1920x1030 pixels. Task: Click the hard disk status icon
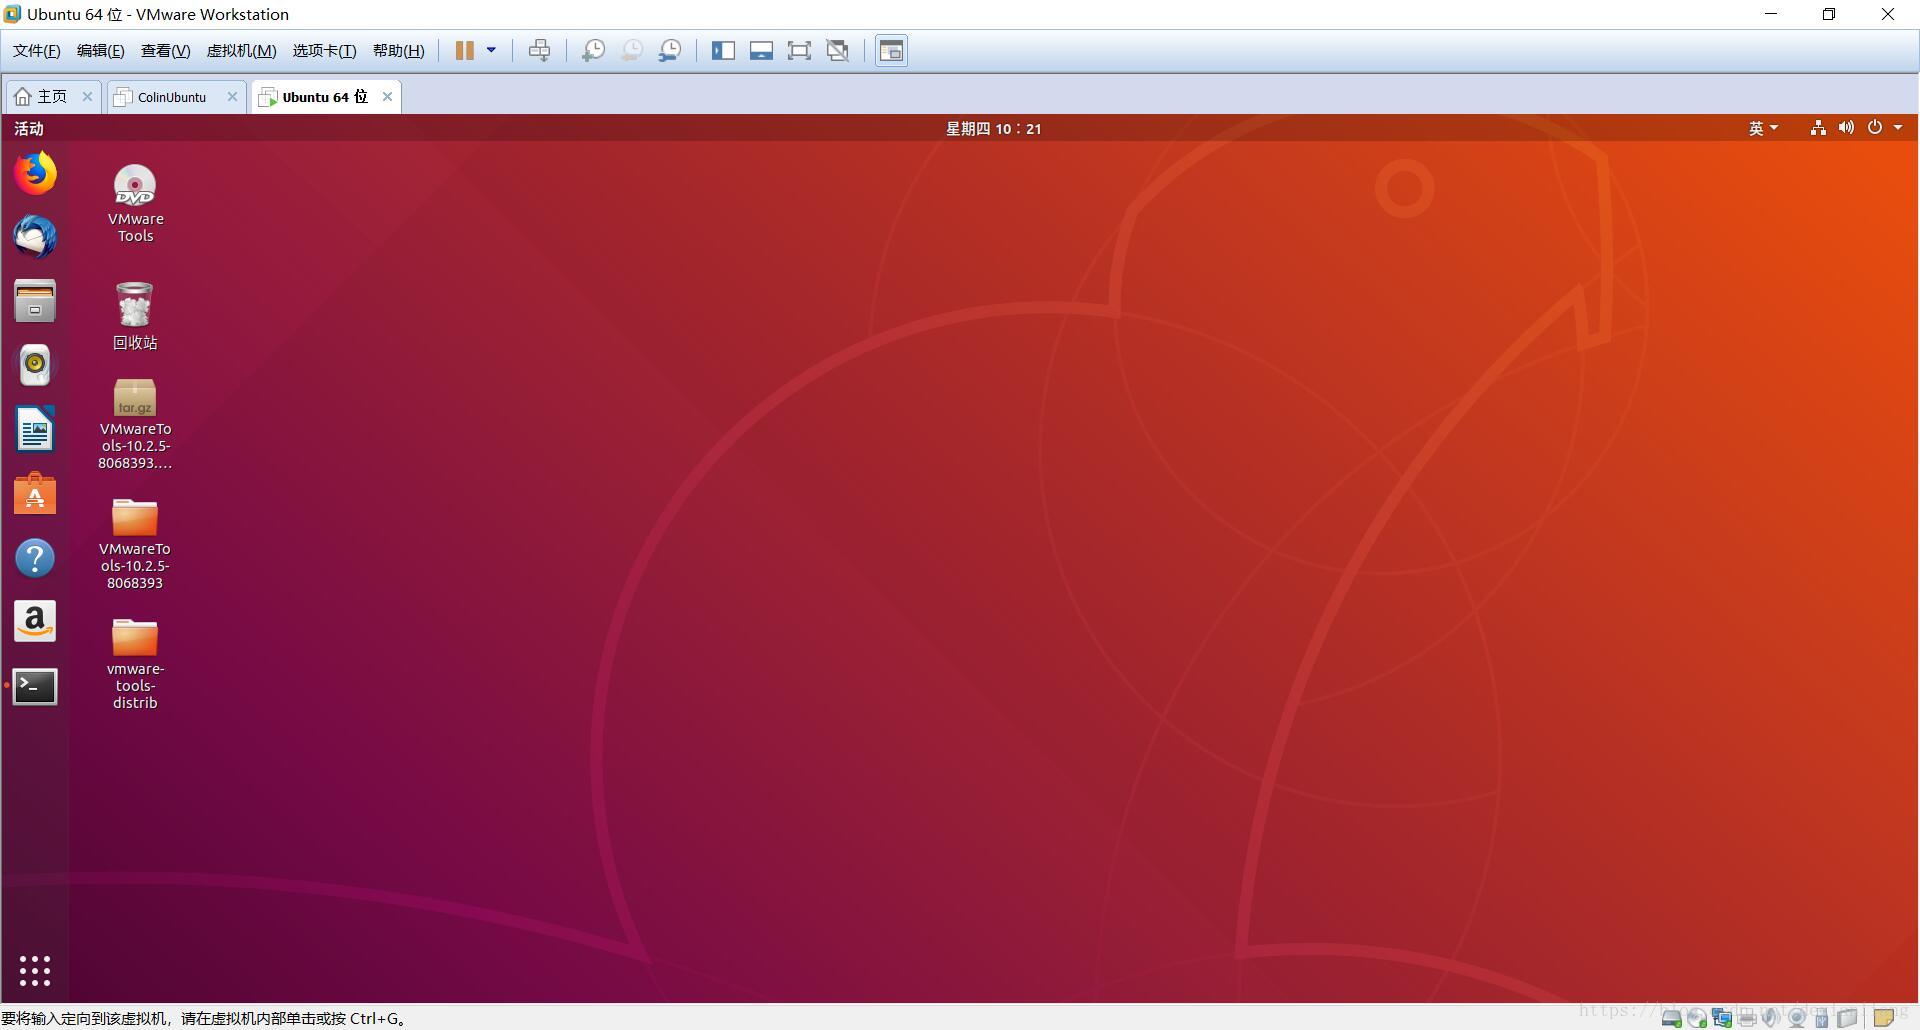pyautogui.click(x=1672, y=1018)
